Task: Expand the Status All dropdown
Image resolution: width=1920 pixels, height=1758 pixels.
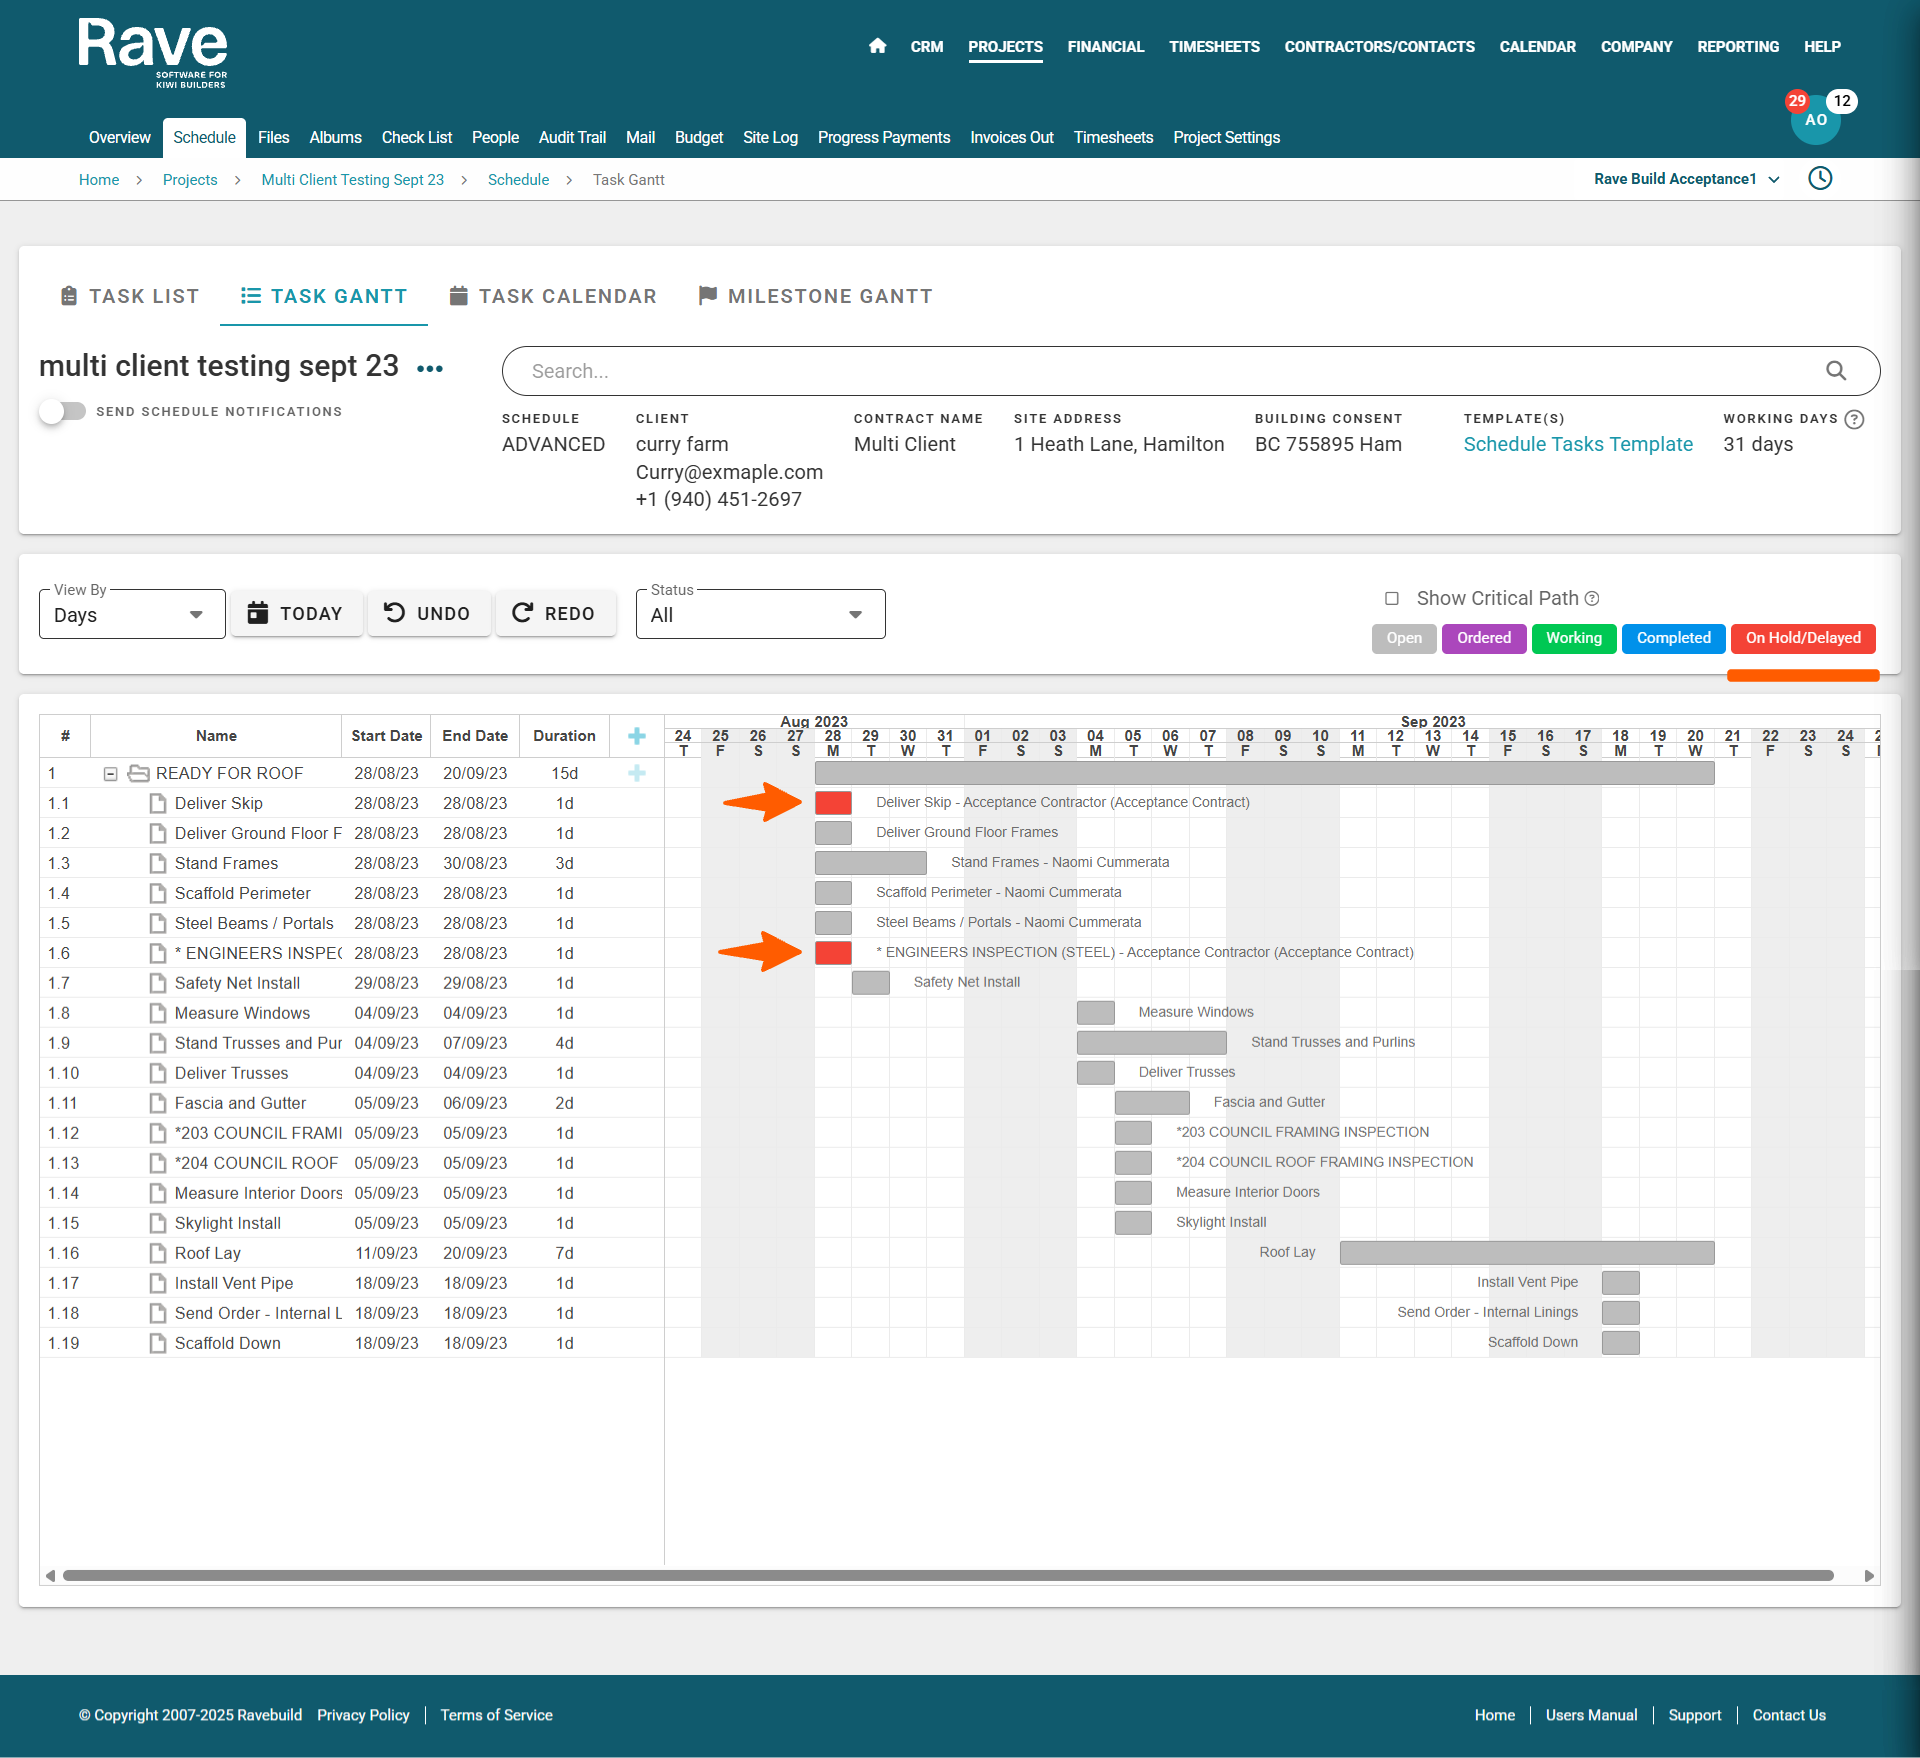Action: 760,614
